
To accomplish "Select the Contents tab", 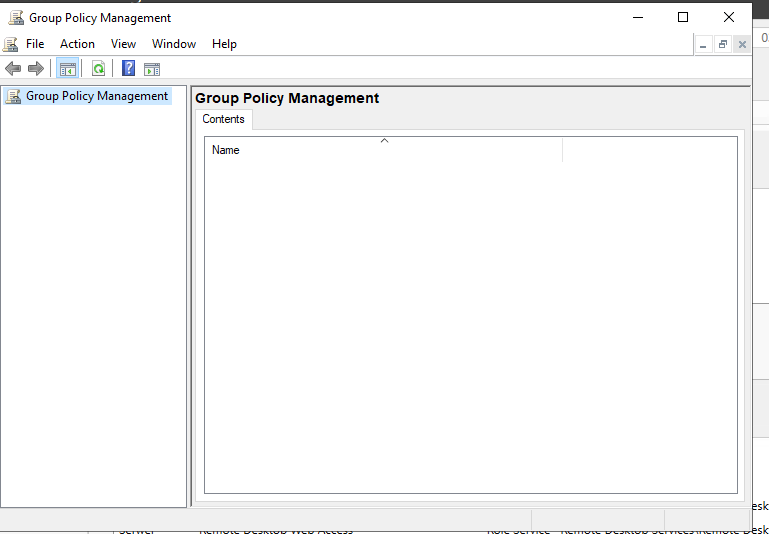I will point(224,119).
